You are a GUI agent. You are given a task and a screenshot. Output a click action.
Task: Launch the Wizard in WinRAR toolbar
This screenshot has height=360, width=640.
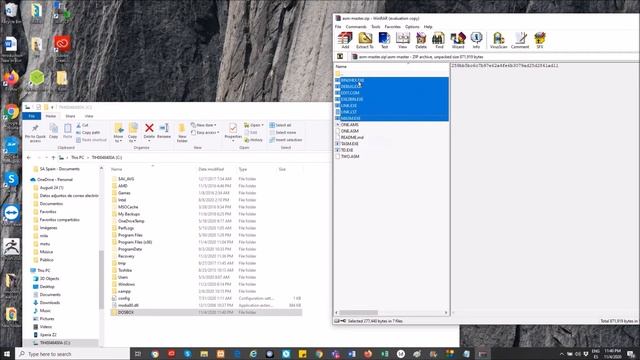click(x=458, y=40)
